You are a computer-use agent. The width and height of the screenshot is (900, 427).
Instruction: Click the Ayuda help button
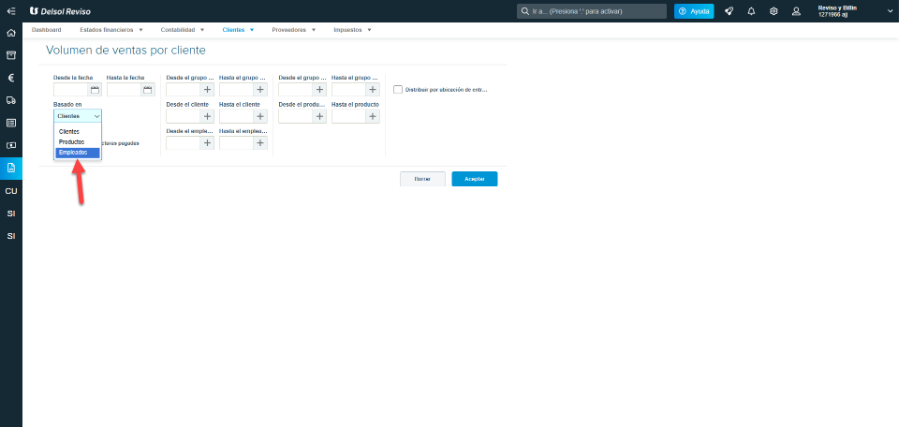694,11
